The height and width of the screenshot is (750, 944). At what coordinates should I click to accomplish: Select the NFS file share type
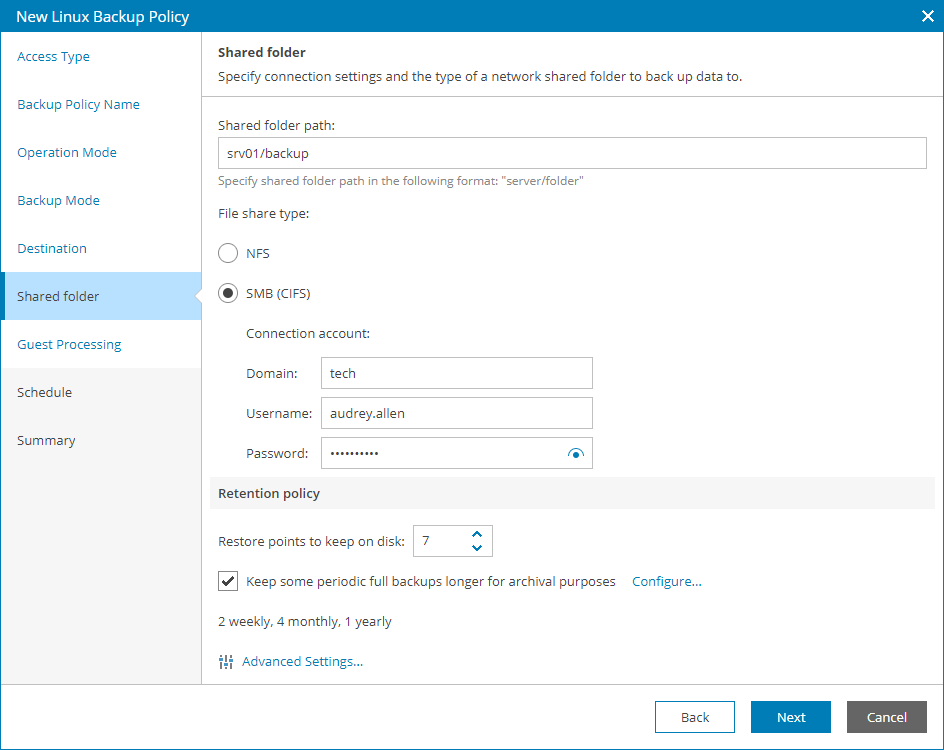pyautogui.click(x=228, y=253)
